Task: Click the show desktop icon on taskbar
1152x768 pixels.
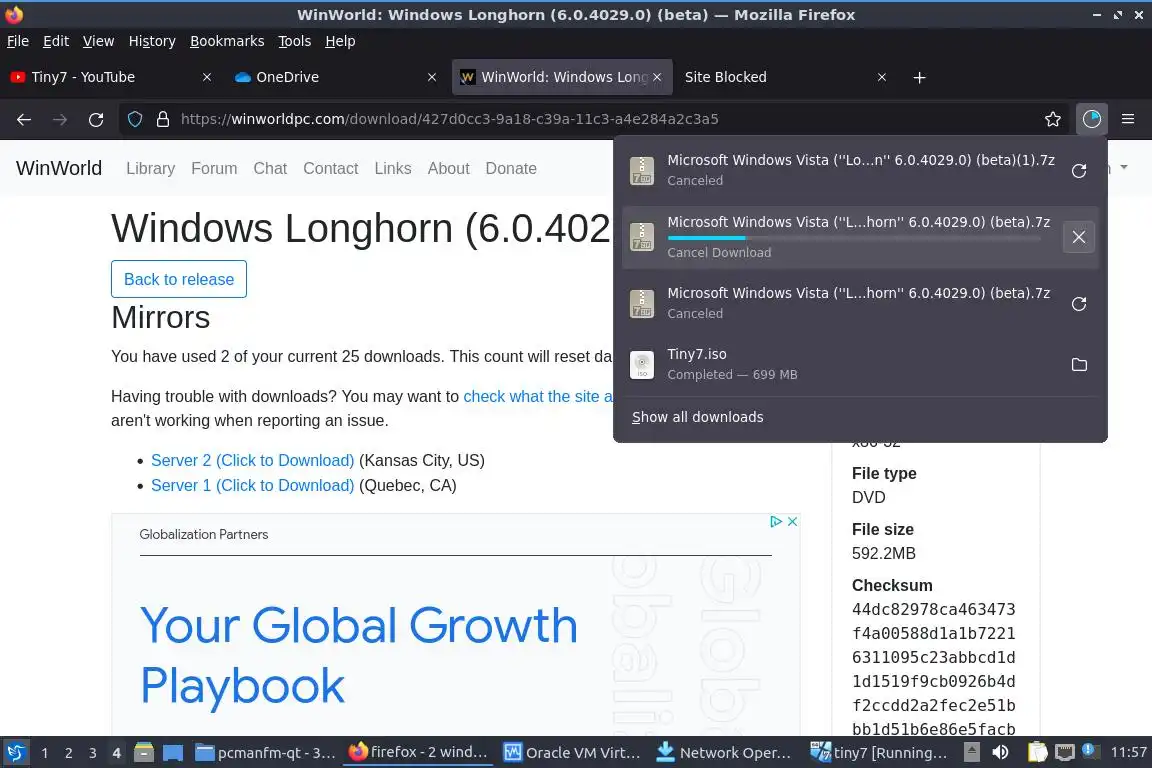Action: coord(173,753)
